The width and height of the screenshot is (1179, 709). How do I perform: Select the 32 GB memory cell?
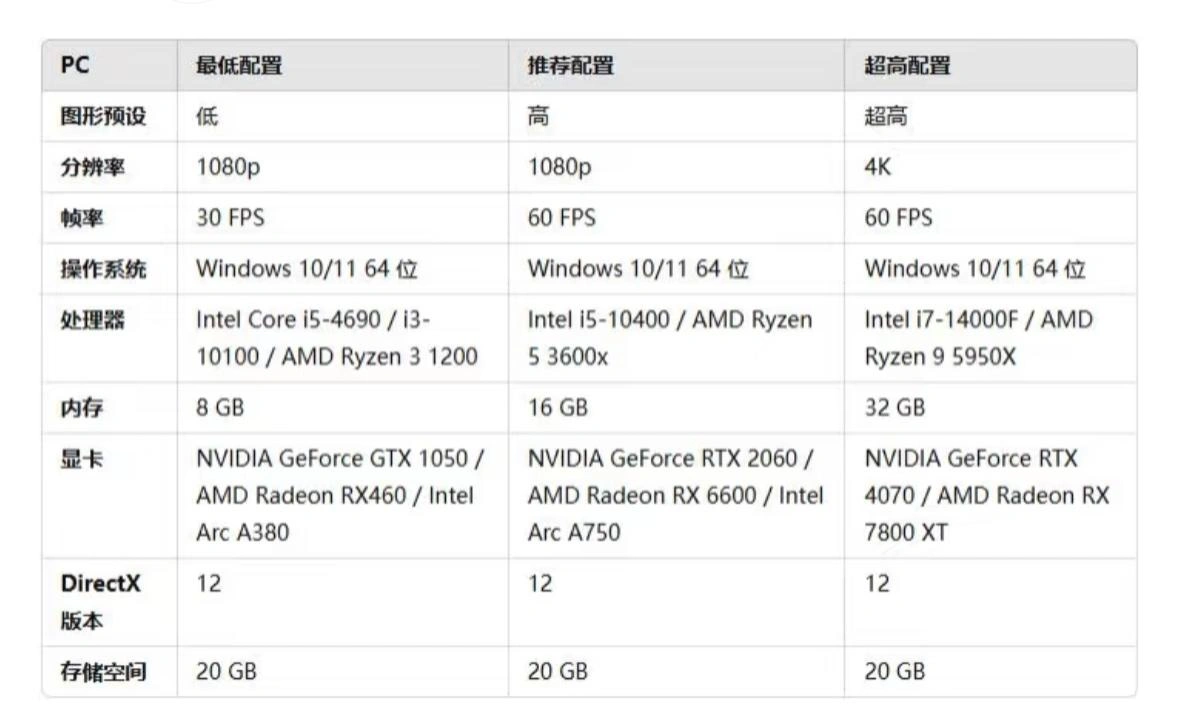coord(894,408)
